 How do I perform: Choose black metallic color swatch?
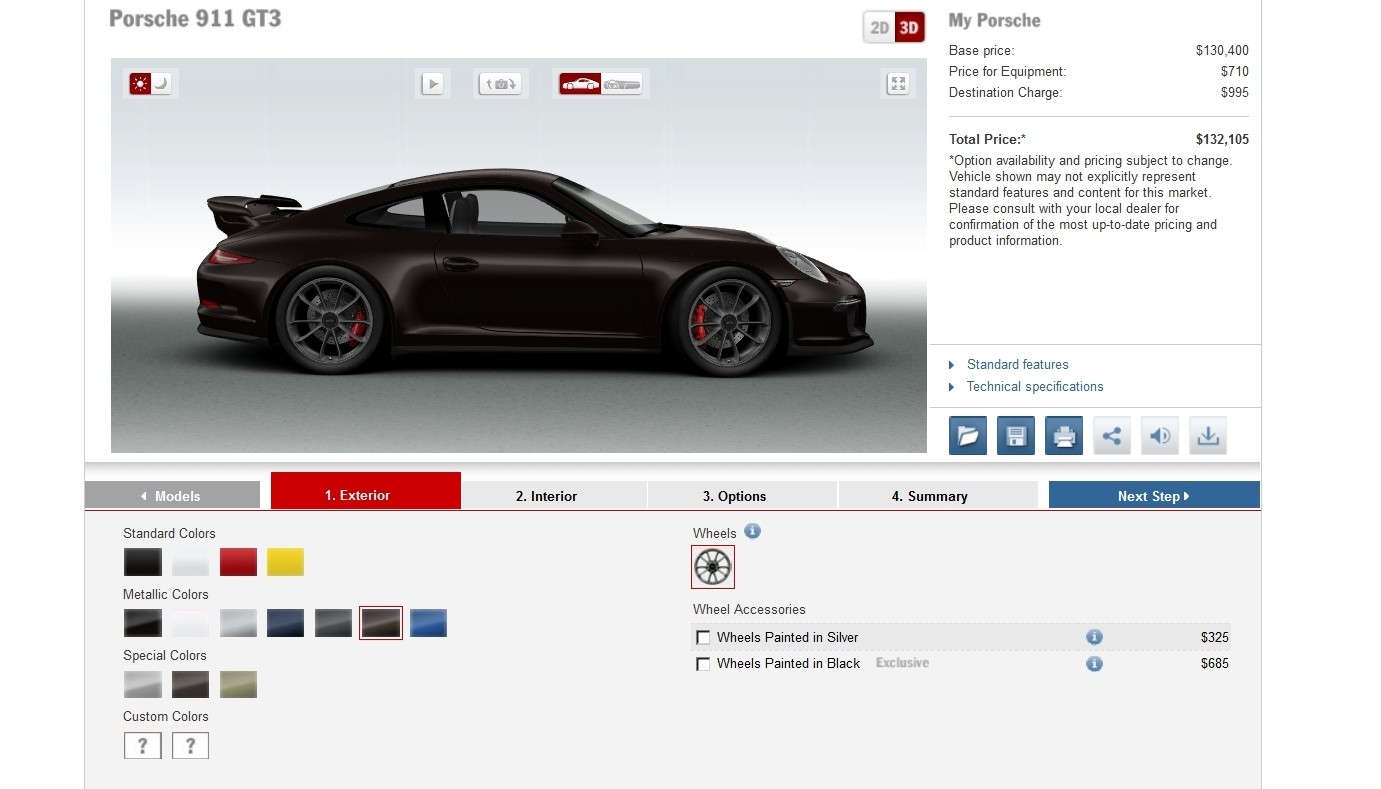click(x=143, y=623)
